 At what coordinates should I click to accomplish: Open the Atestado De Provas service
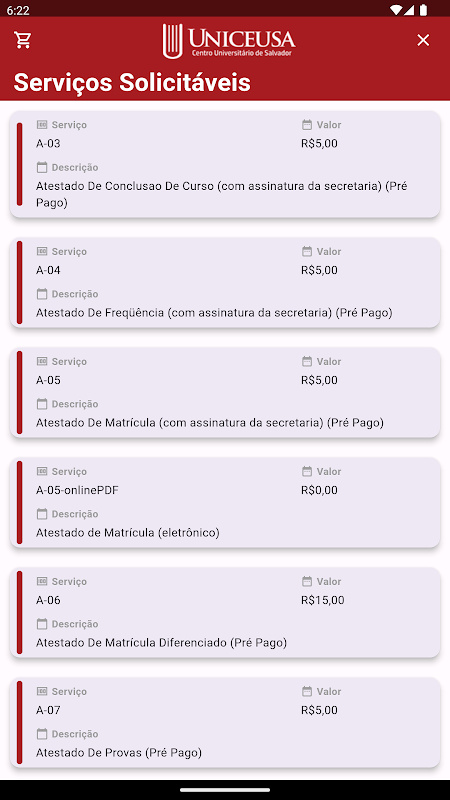(225, 722)
